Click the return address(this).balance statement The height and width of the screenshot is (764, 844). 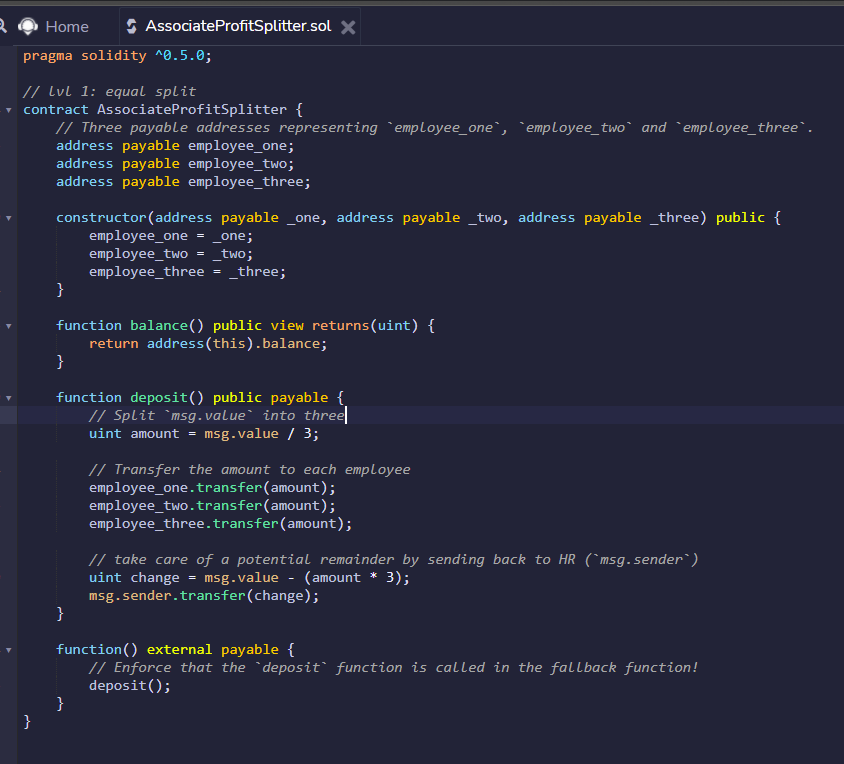tap(210, 343)
